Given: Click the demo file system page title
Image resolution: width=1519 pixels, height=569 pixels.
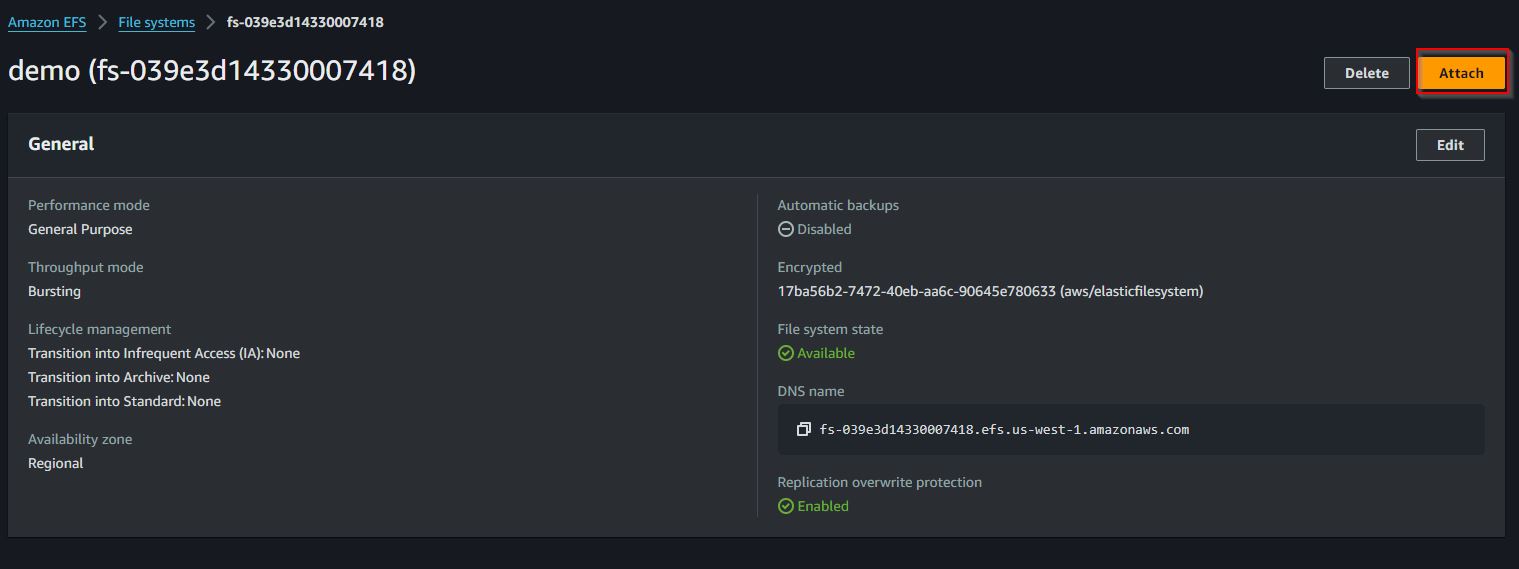Looking at the screenshot, I should click(x=212, y=71).
